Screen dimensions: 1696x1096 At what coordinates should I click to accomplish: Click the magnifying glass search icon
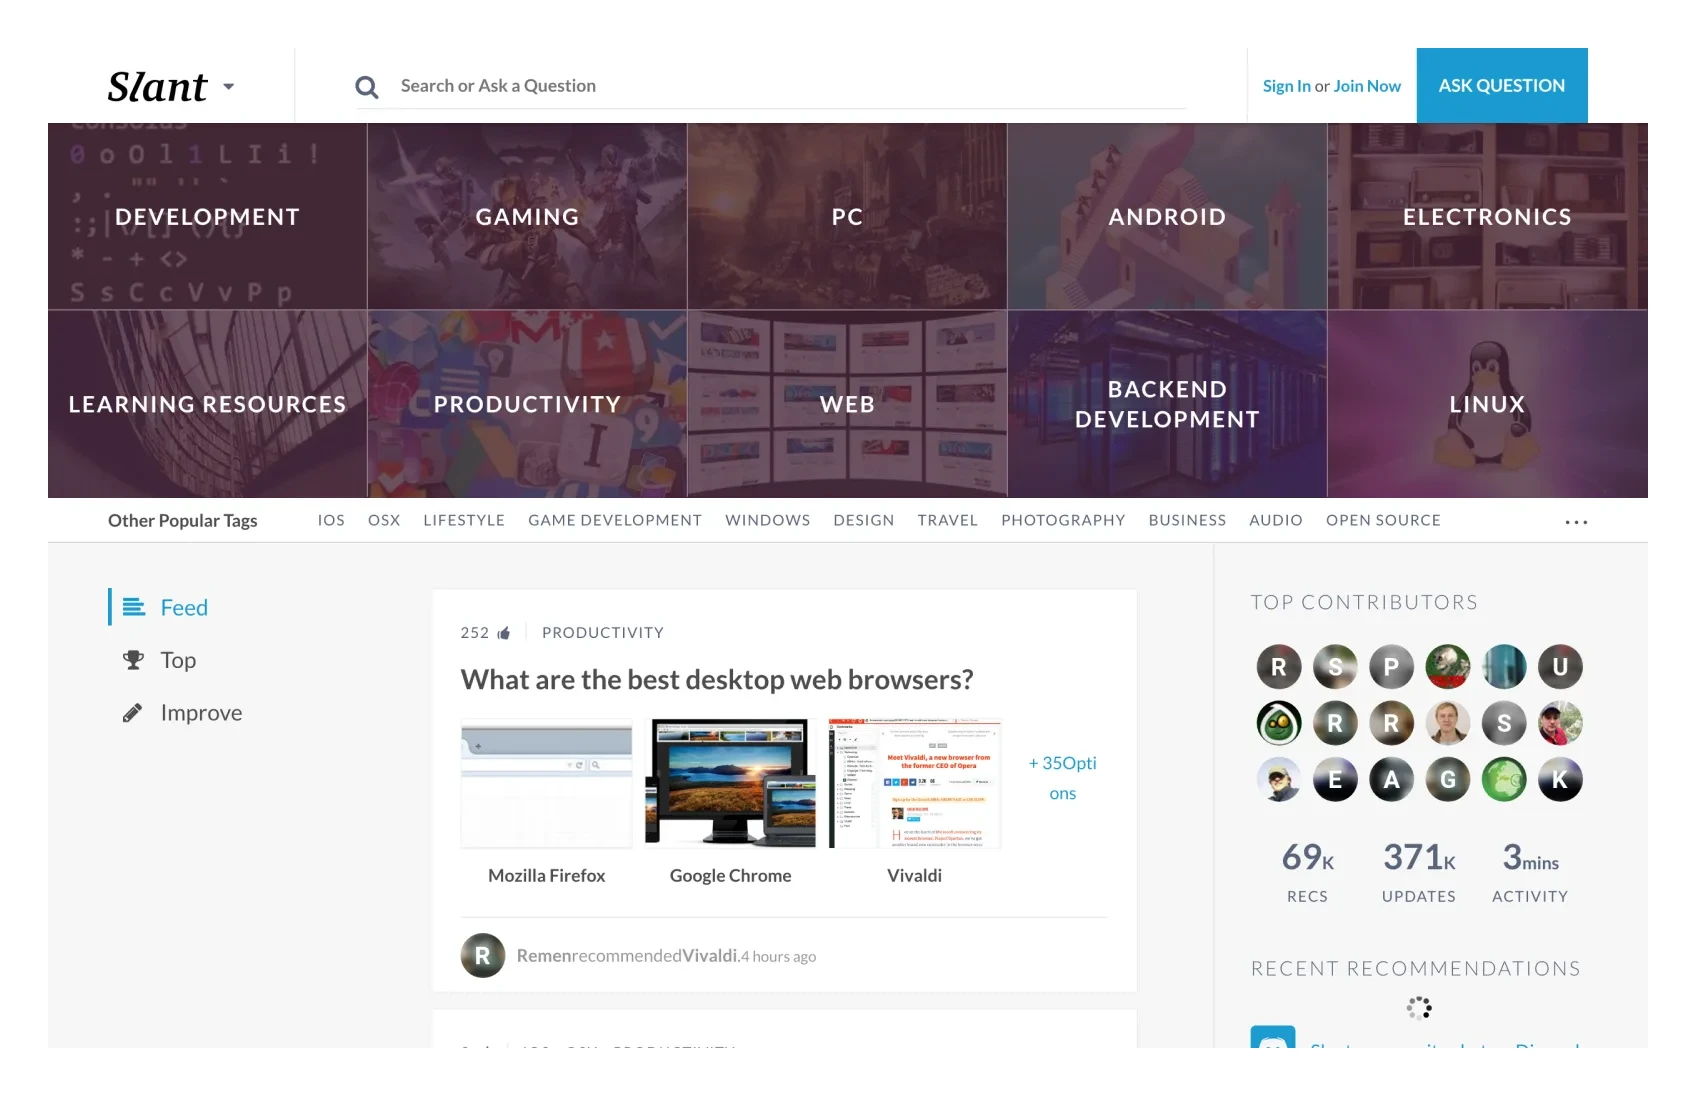coord(367,87)
